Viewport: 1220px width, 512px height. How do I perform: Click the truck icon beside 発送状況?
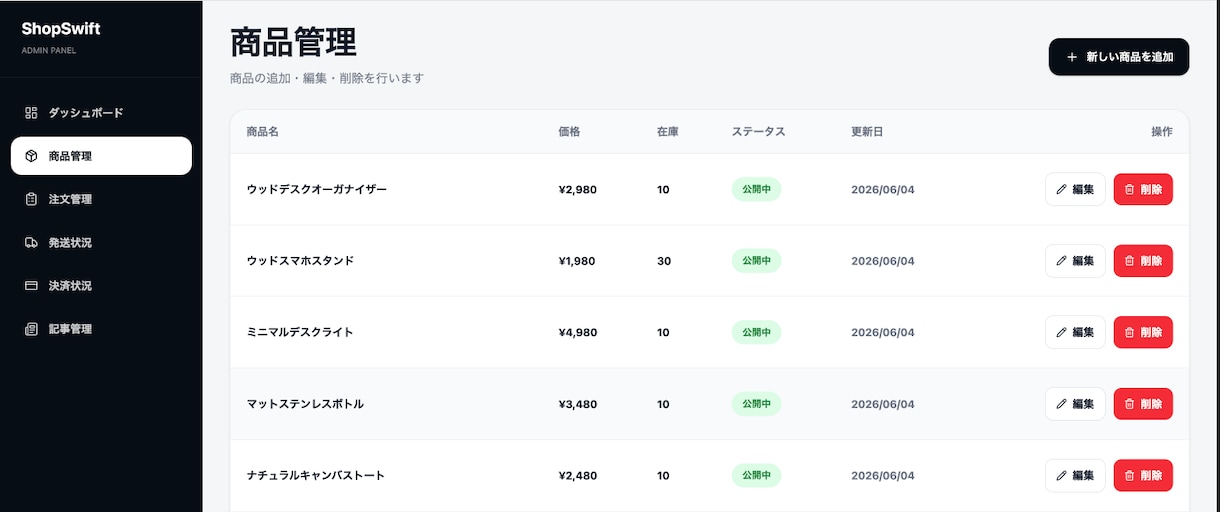click(31, 242)
